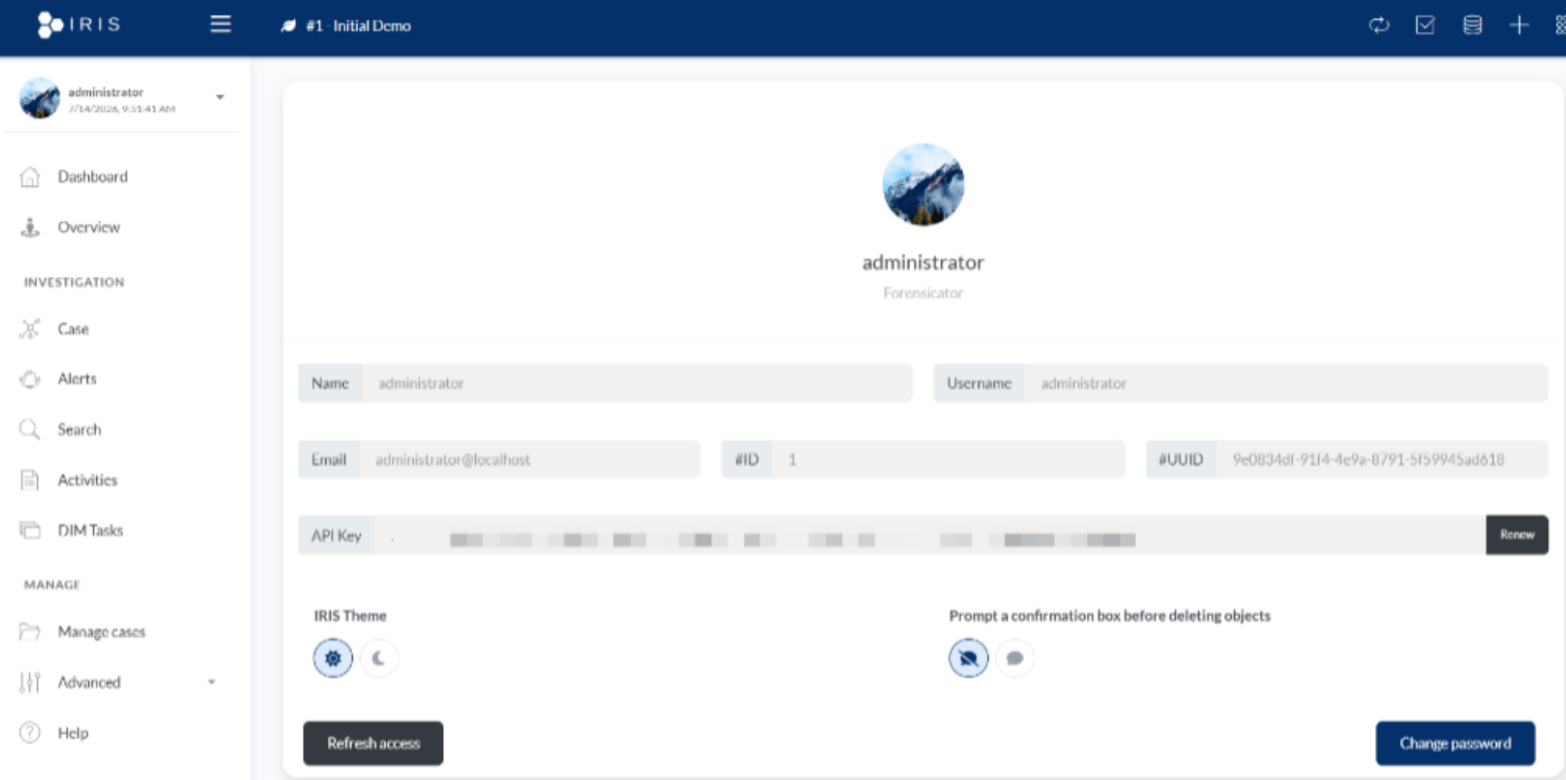Open the database icon in top bar
Screen dimensions: 1566x780
[1472, 26]
